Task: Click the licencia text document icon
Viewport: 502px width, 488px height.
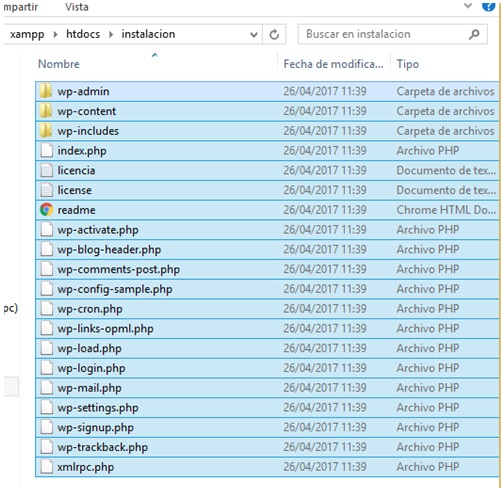Action: [x=46, y=170]
